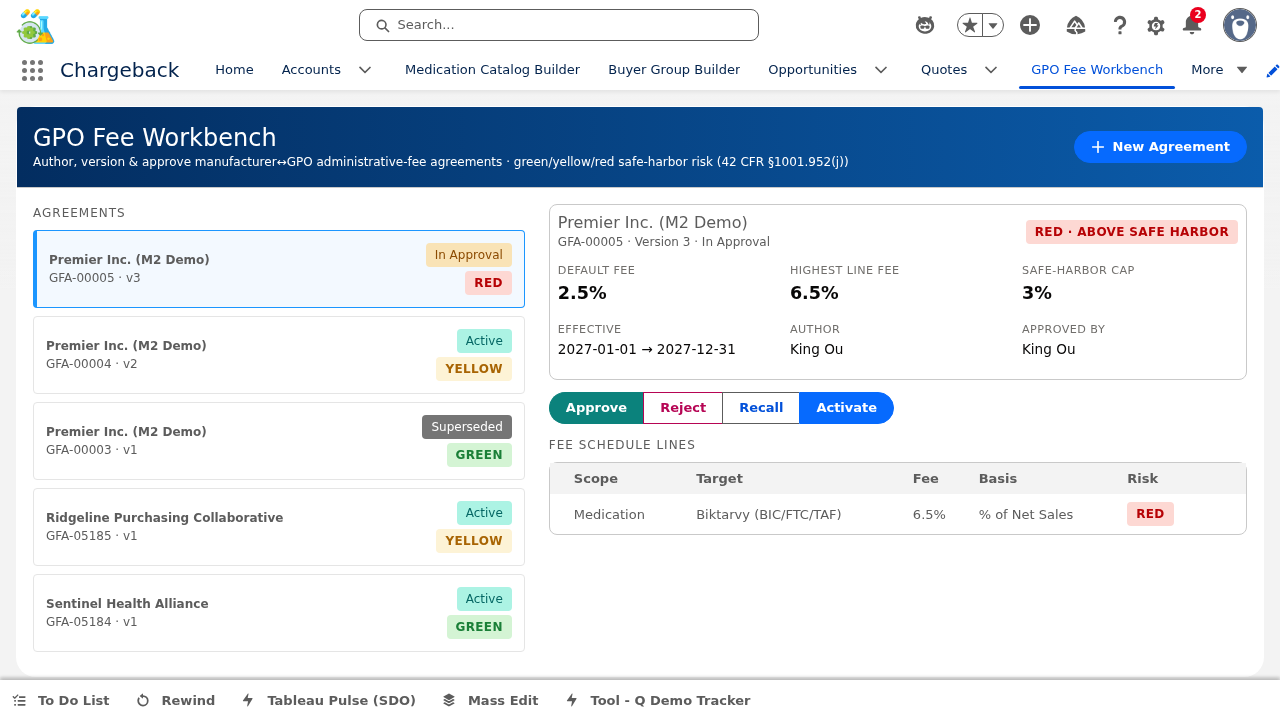Click the plus icon in New Agreement
1280x720 pixels.
click(x=1098, y=147)
